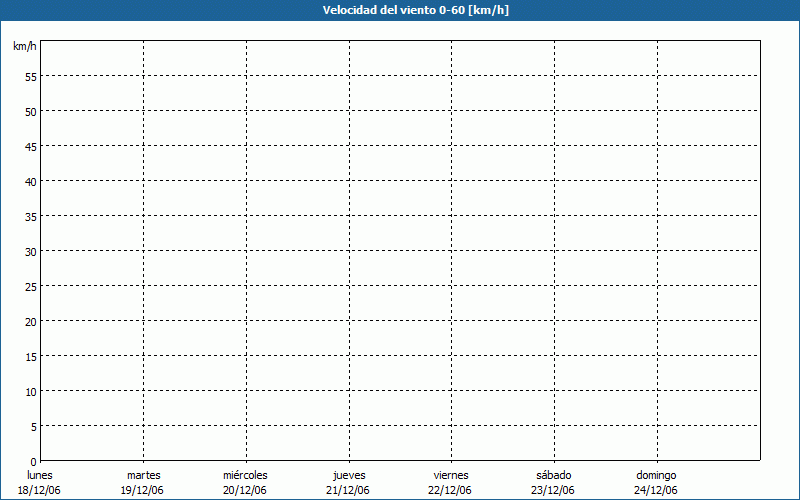Click the "martes" day label
This screenshot has height=500, width=800.
(143, 475)
